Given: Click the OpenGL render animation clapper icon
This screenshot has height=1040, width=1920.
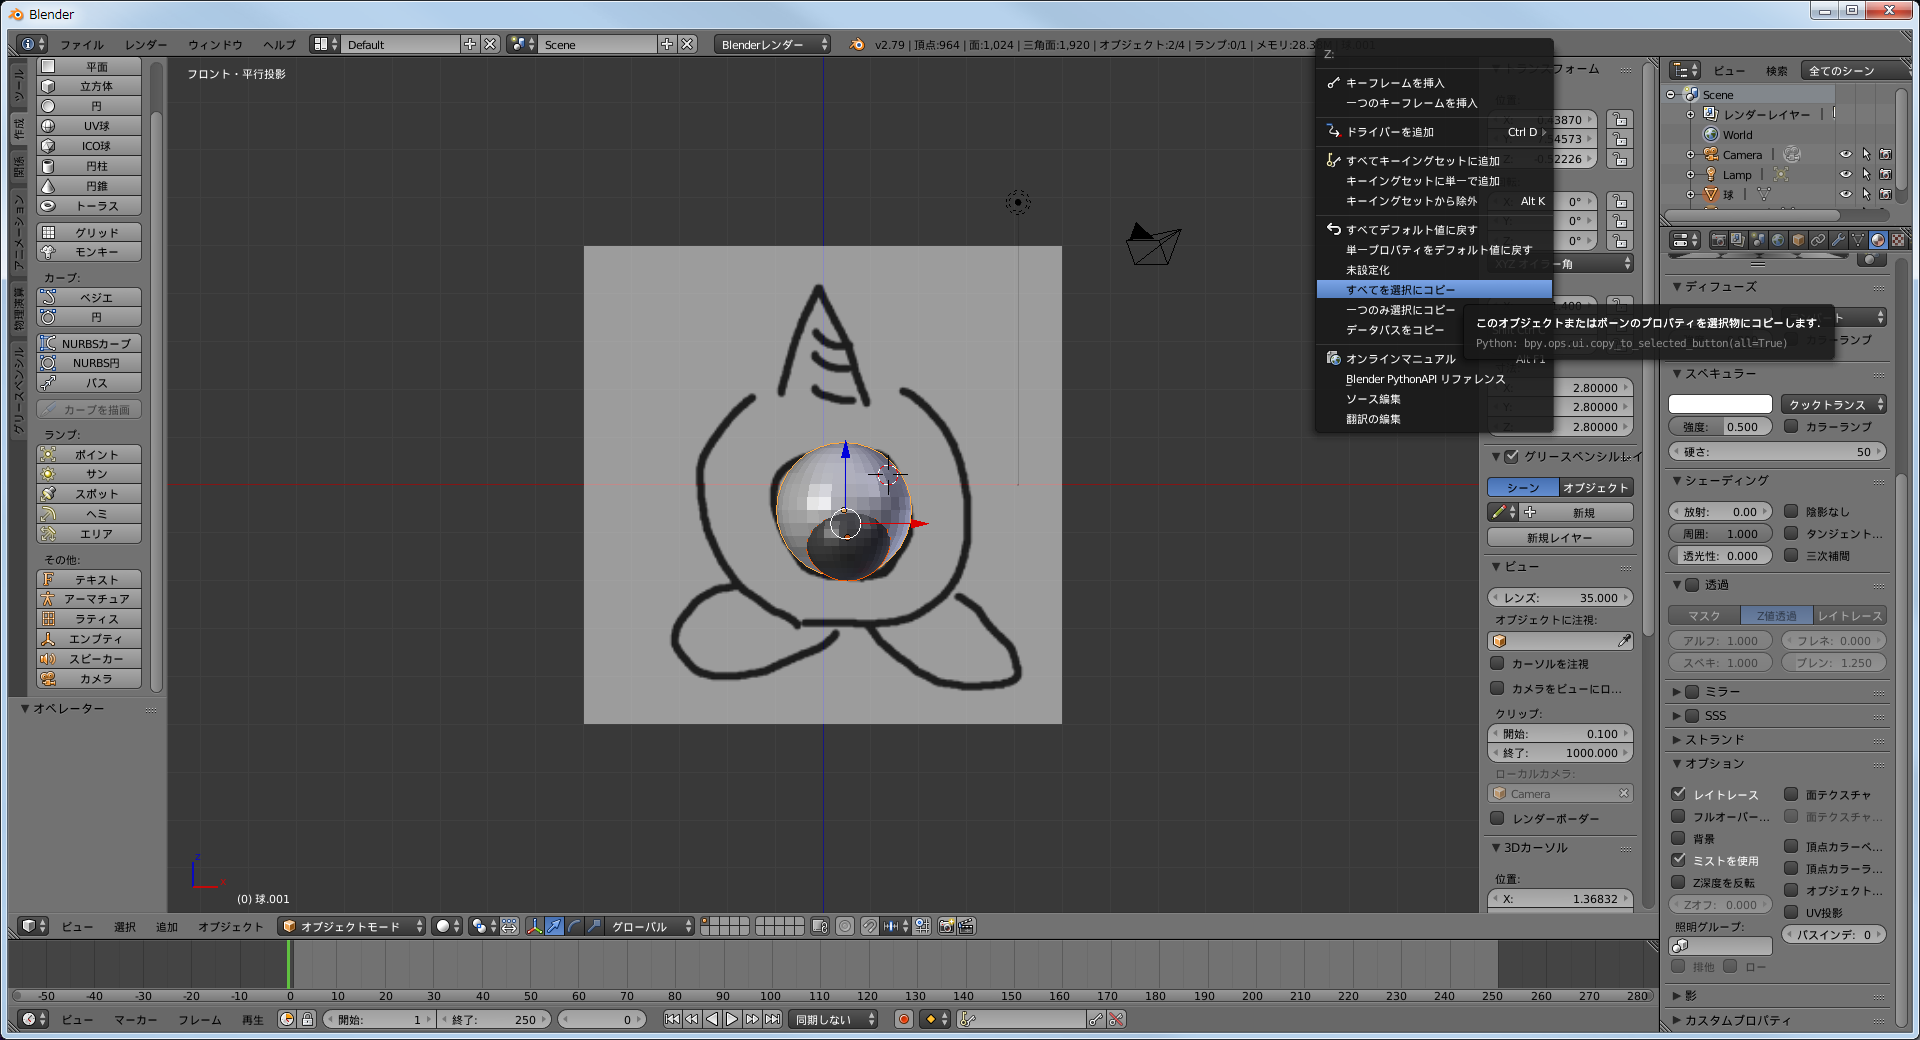Looking at the screenshot, I should 965,926.
